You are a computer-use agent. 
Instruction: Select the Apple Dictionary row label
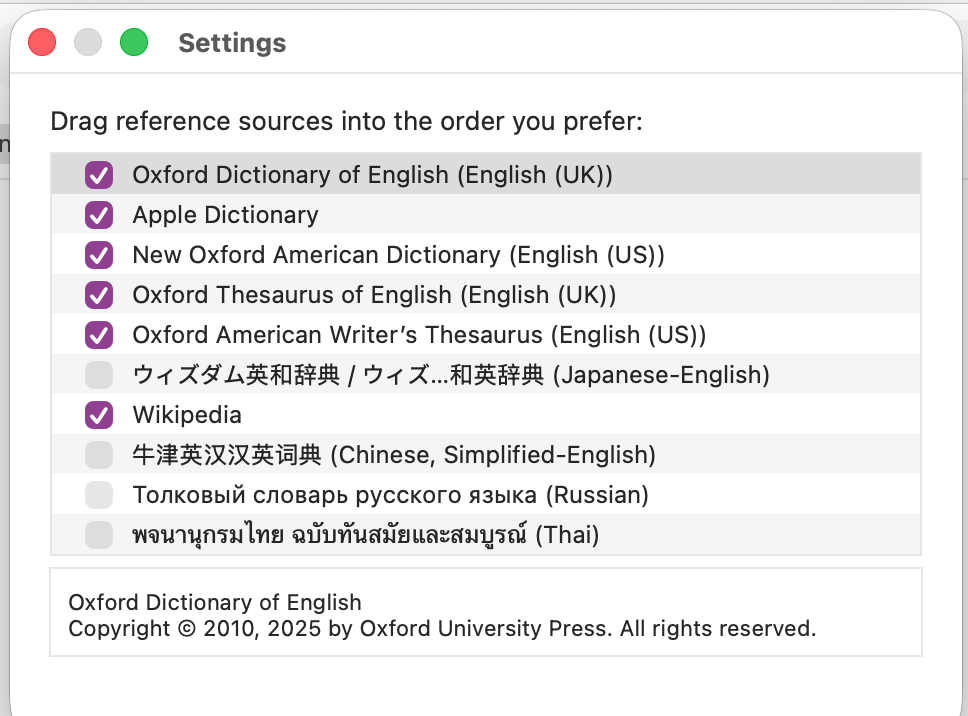tap(225, 215)
